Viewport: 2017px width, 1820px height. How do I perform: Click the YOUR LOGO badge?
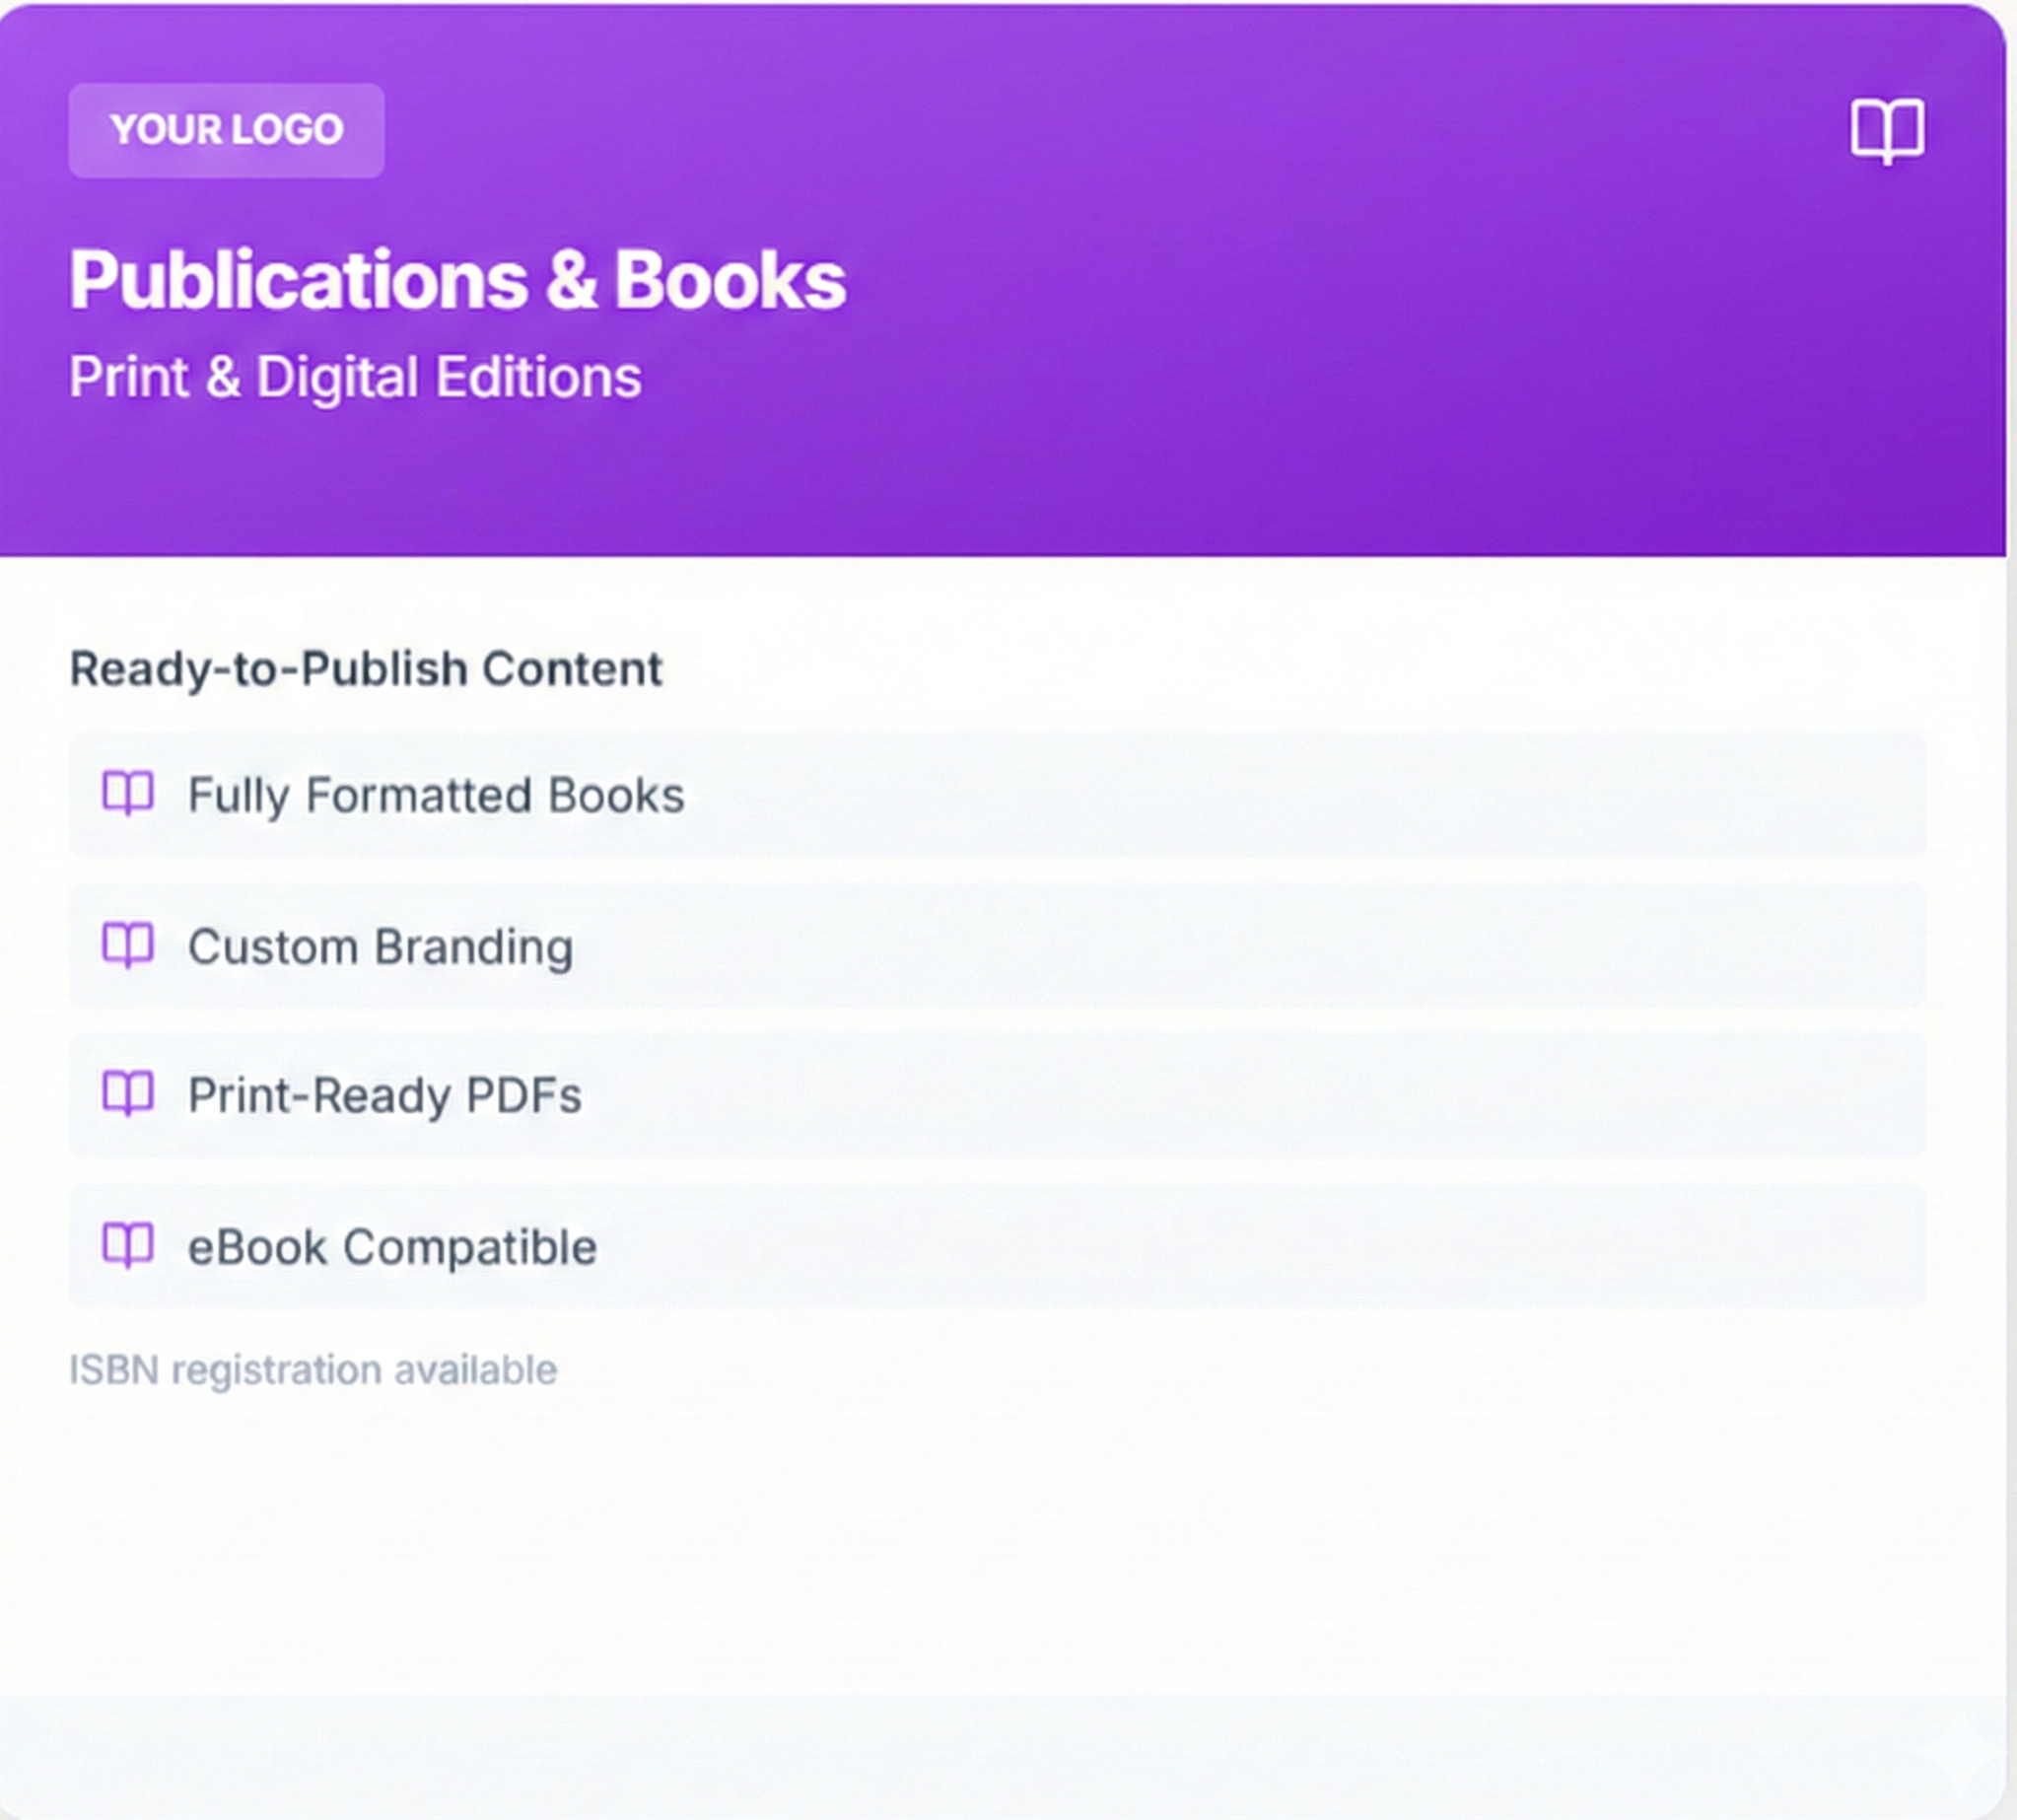226,130
